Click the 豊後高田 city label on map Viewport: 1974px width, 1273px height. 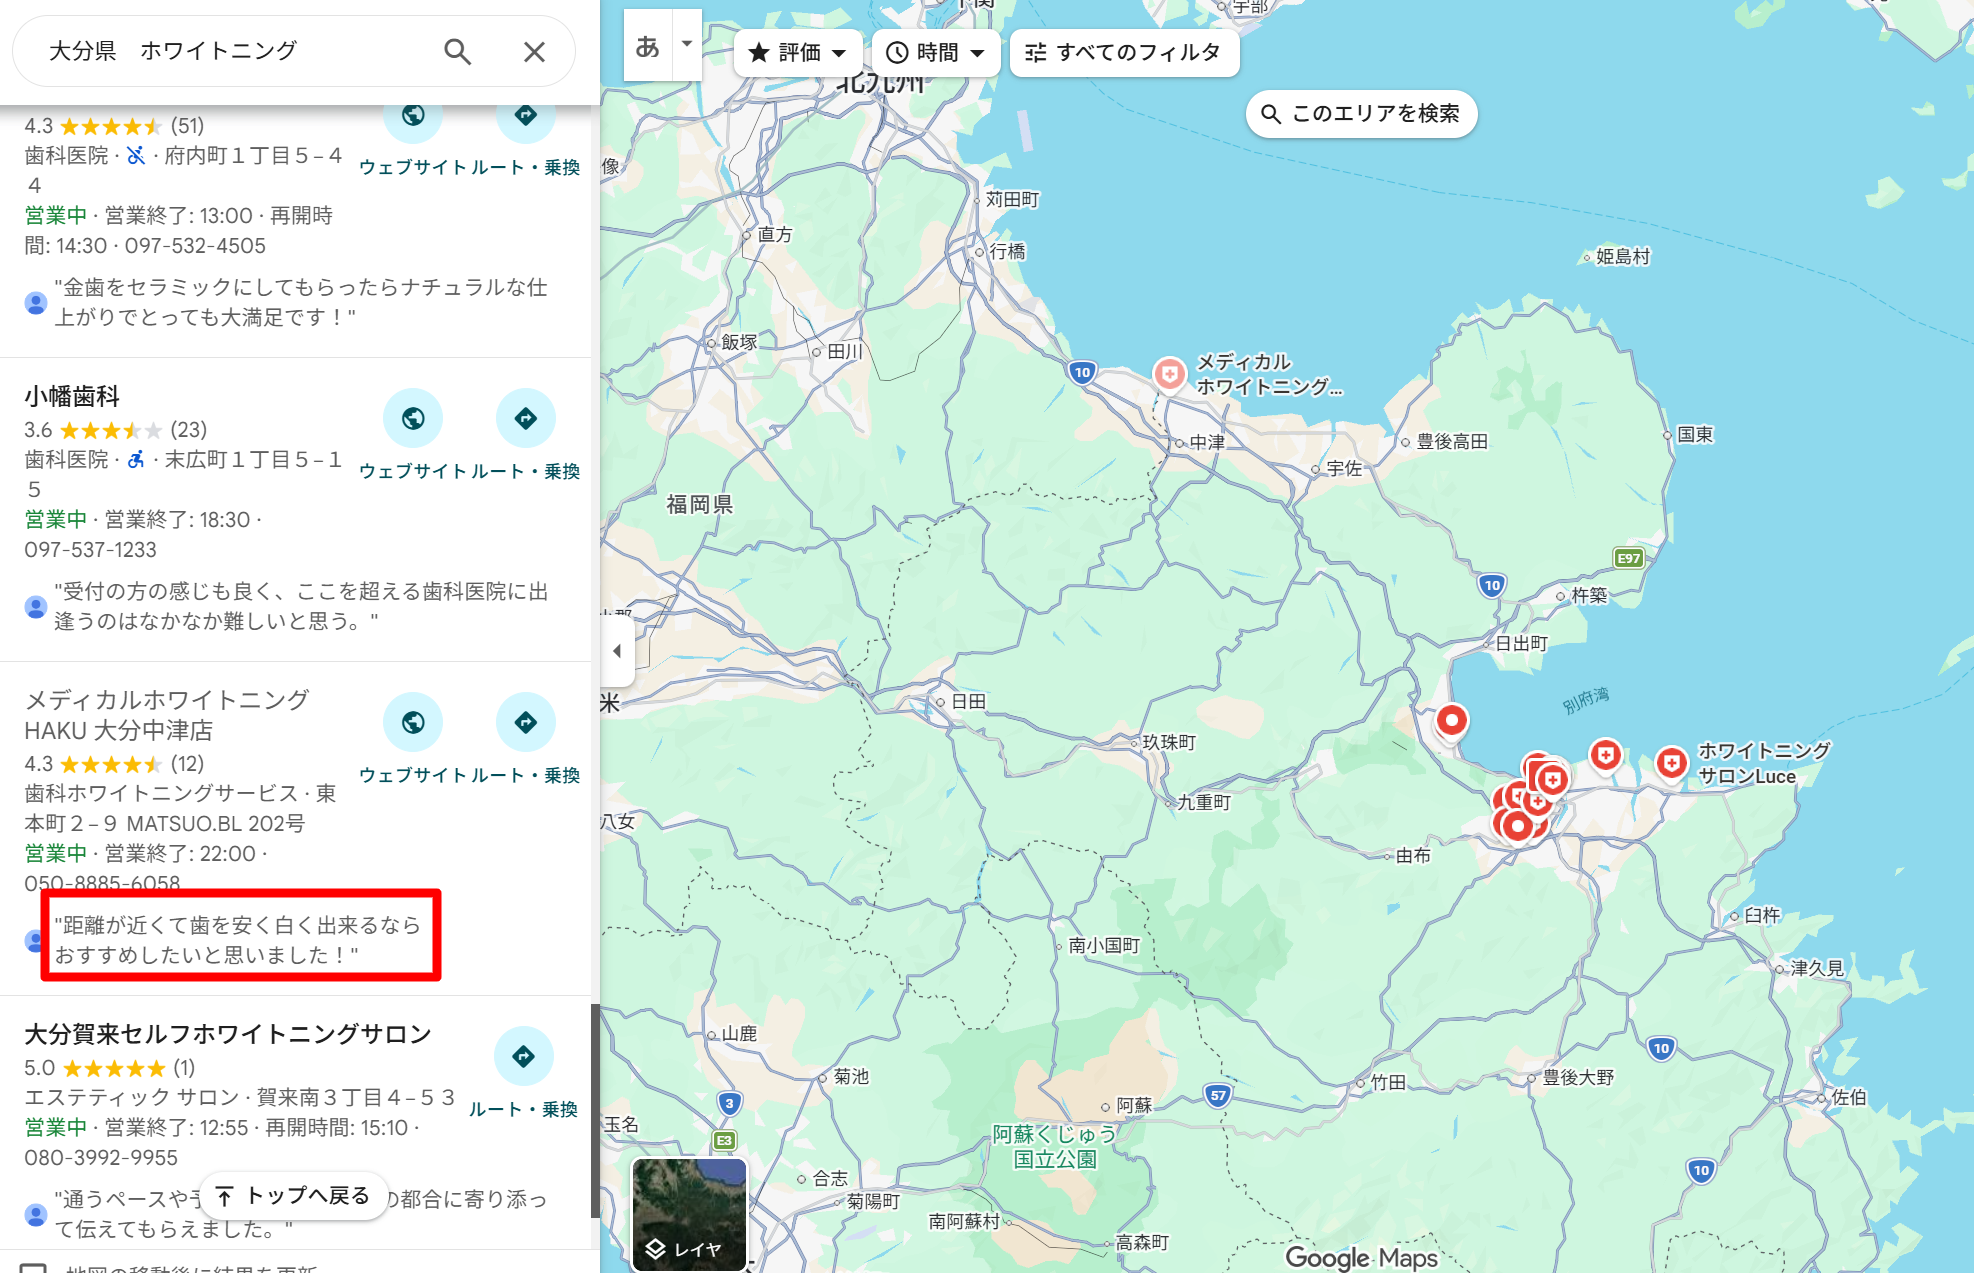point(1452,441)
